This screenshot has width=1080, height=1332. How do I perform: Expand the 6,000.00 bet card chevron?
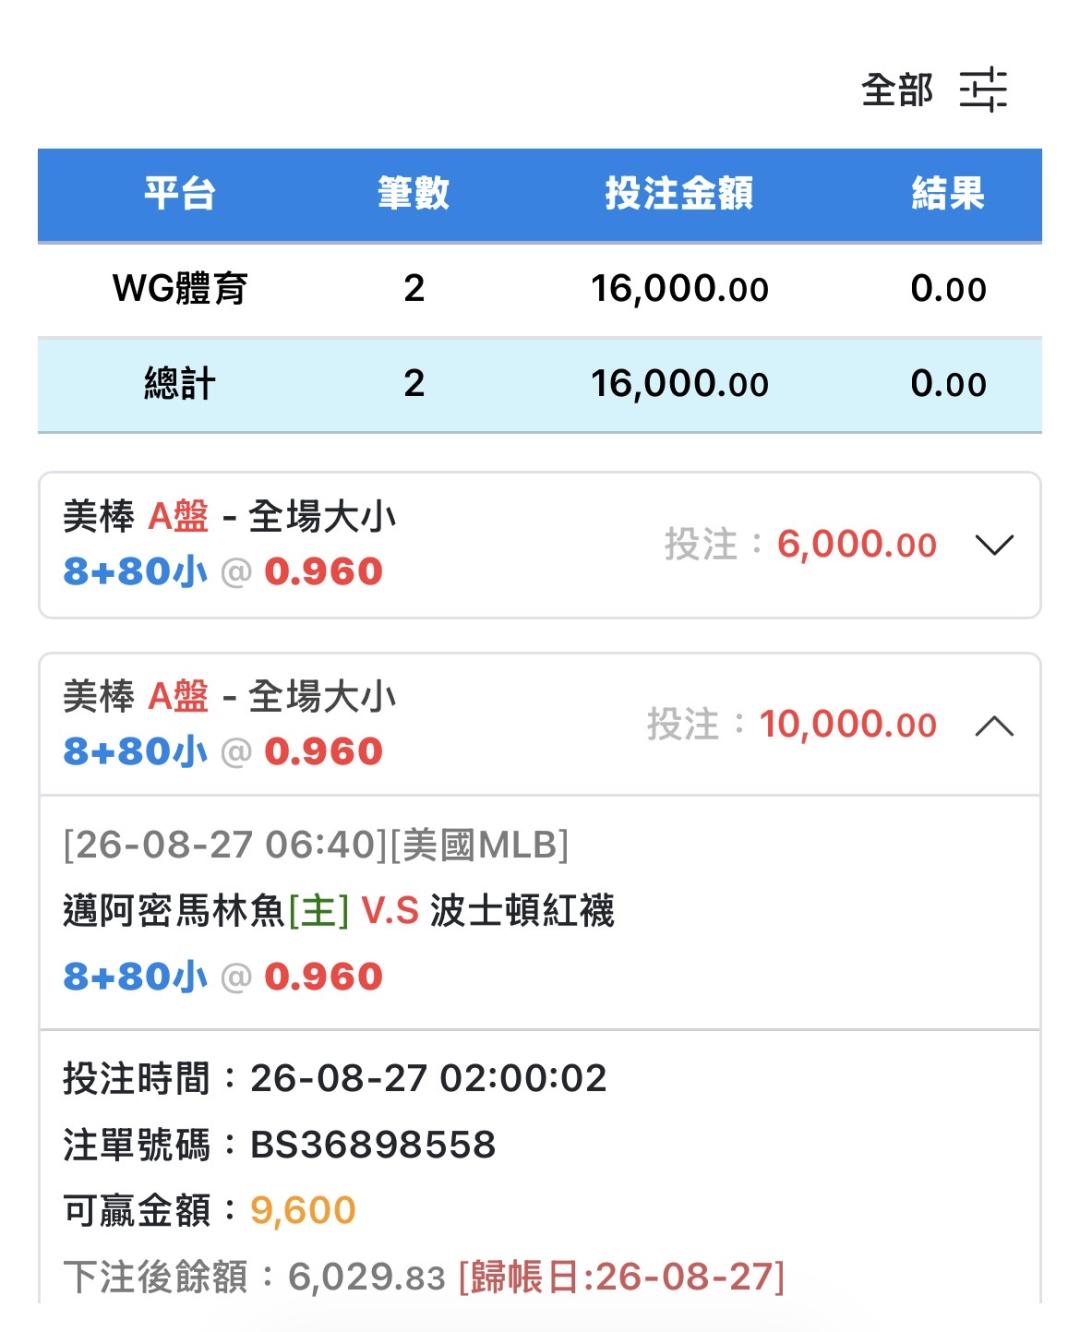(994, 545)
